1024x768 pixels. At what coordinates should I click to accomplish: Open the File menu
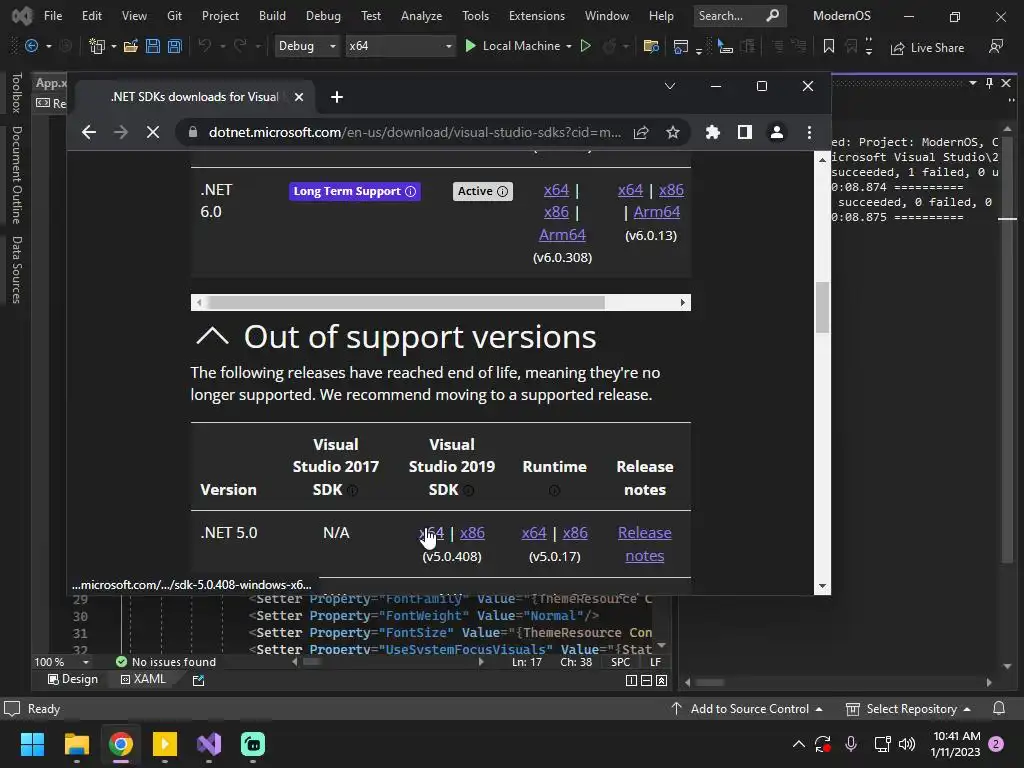click(53, 16)
